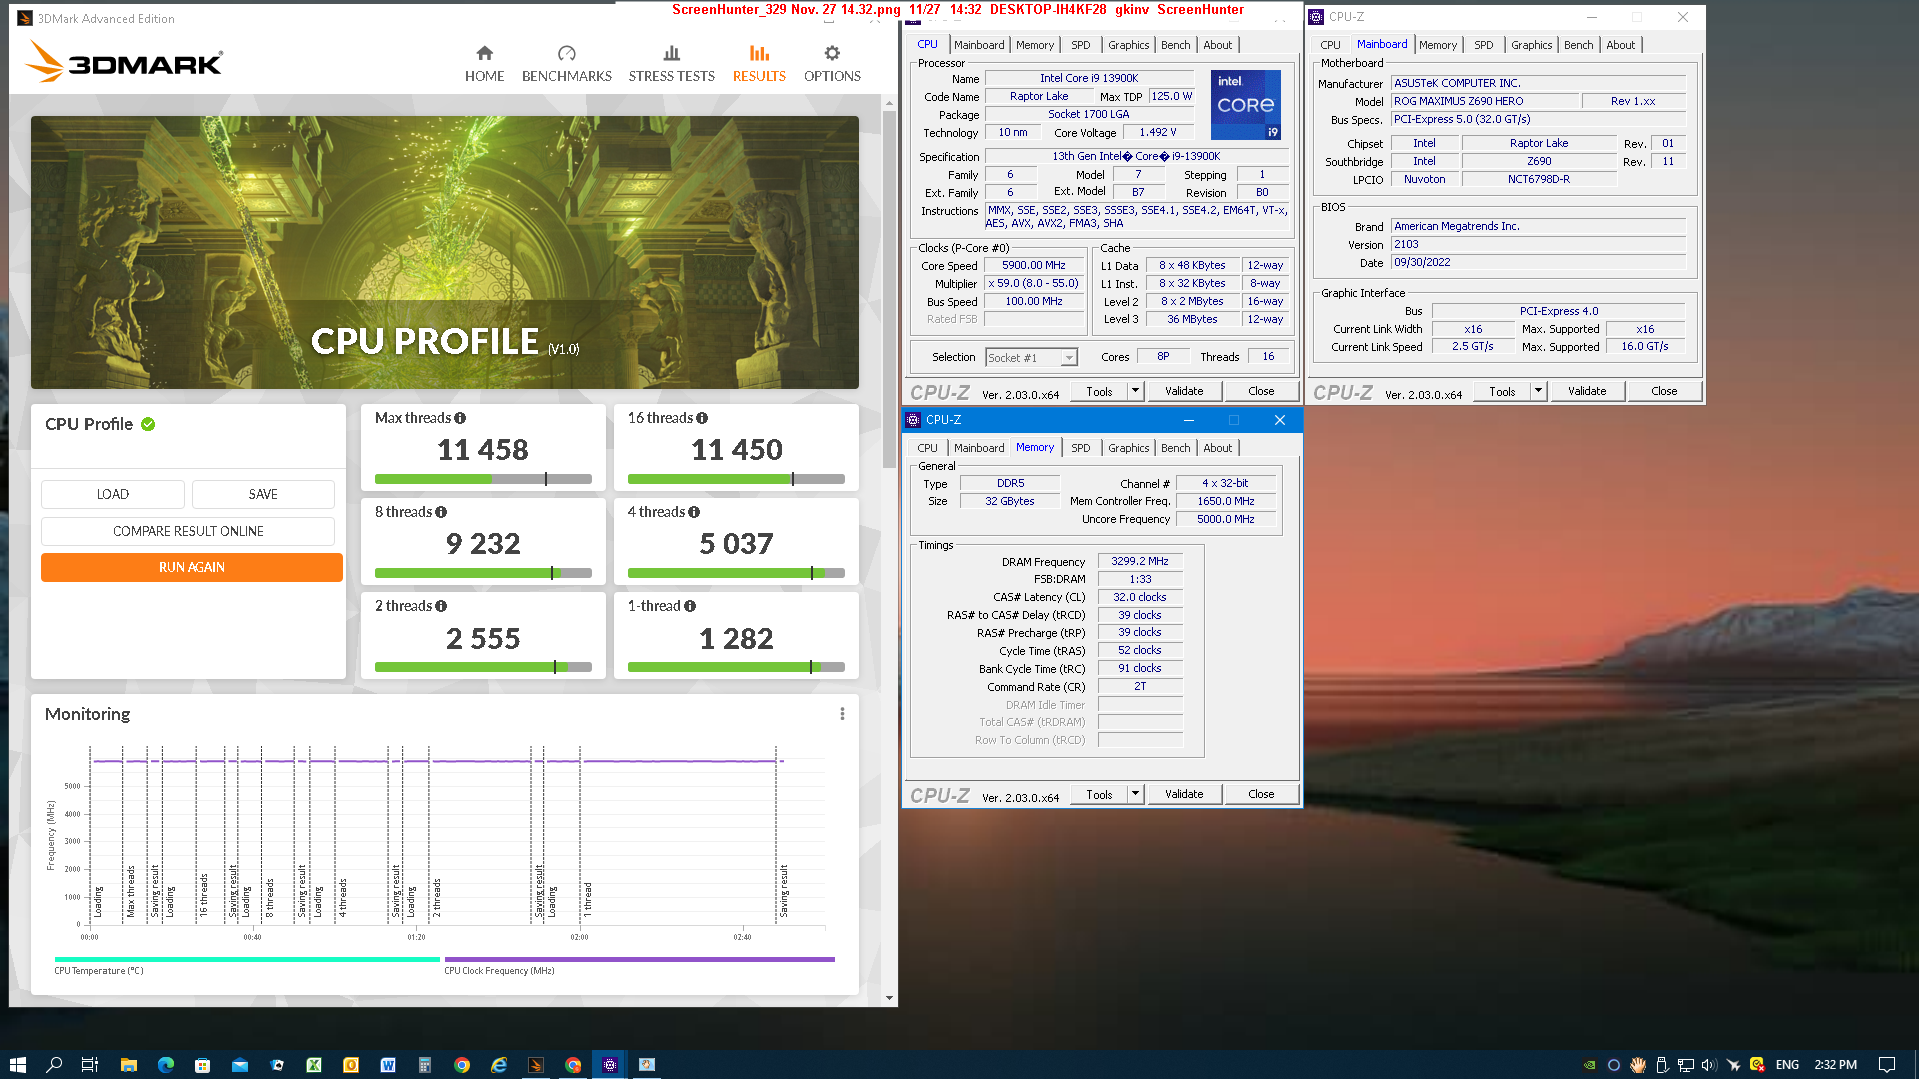Click the CPU PROFILE banner image

pos(445,252)
